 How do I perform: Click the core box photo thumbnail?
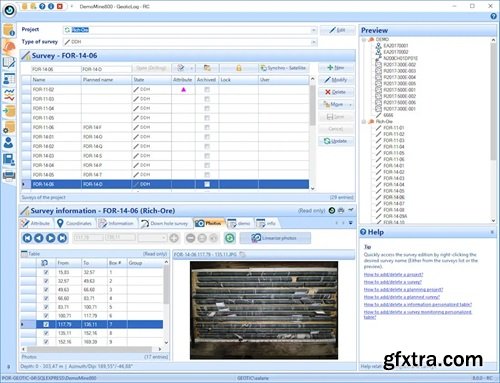(x=264, y=310)
